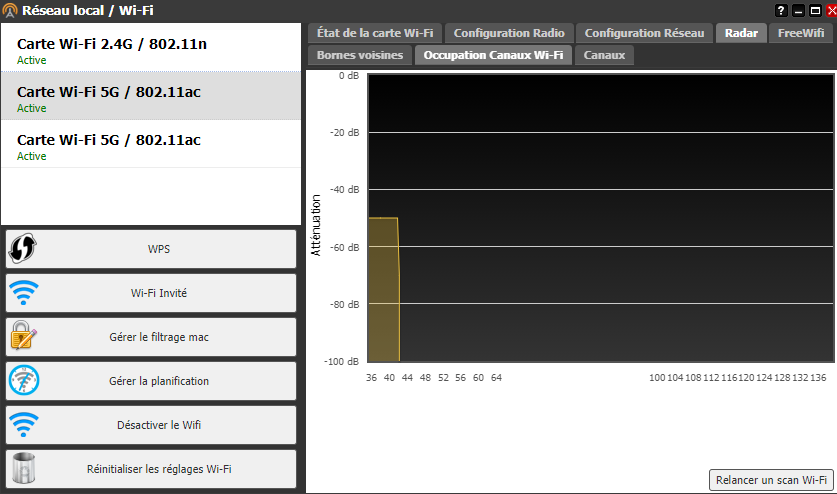This screenshot has width=837, height=494.
Task: Click Gérer la planification
Action: pos(151,381)
